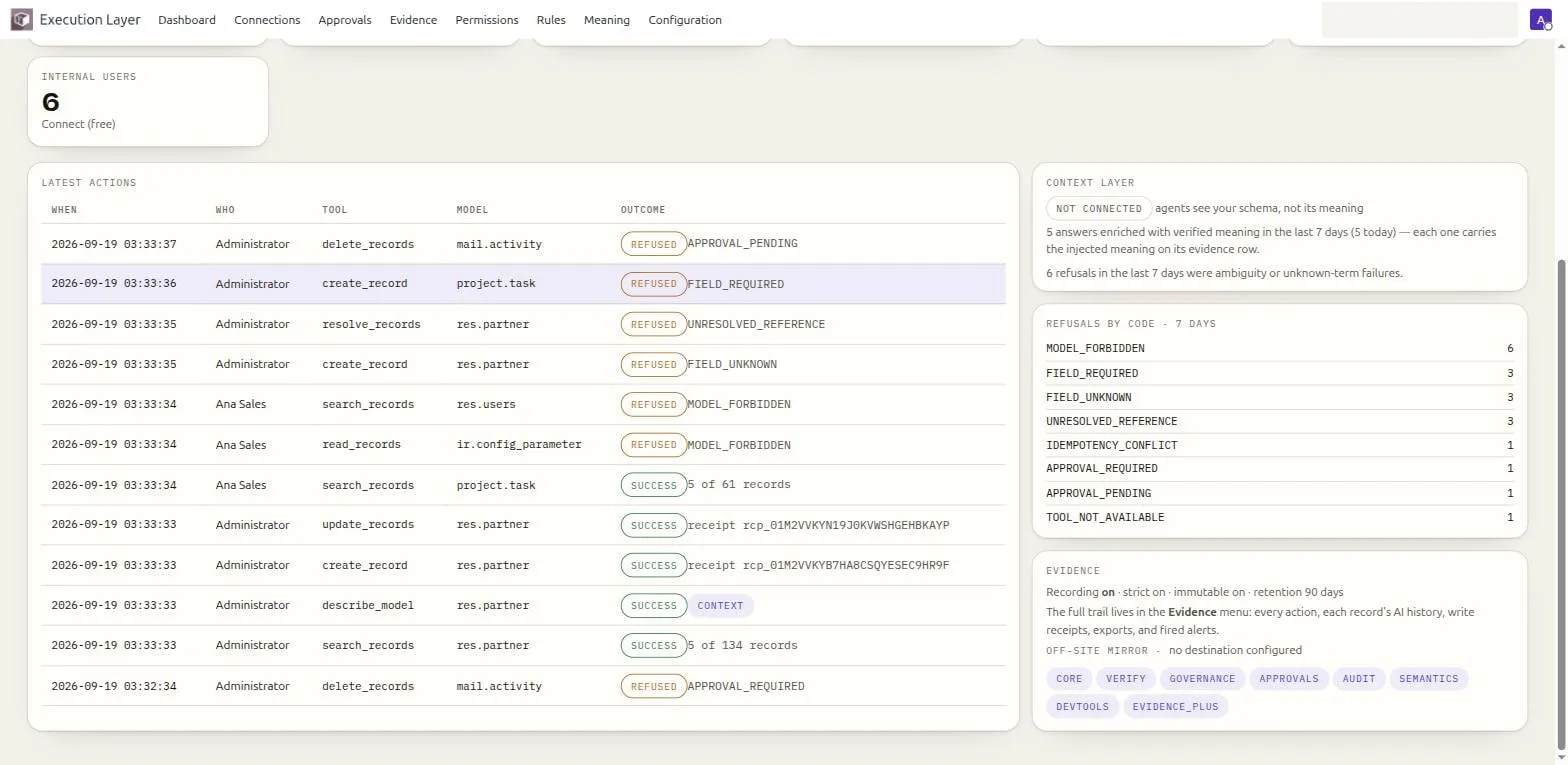Image resolution: width=1568 pixels, height=765 pixels.
Task: Open the Permissions menu
Action: pos(487,20)
